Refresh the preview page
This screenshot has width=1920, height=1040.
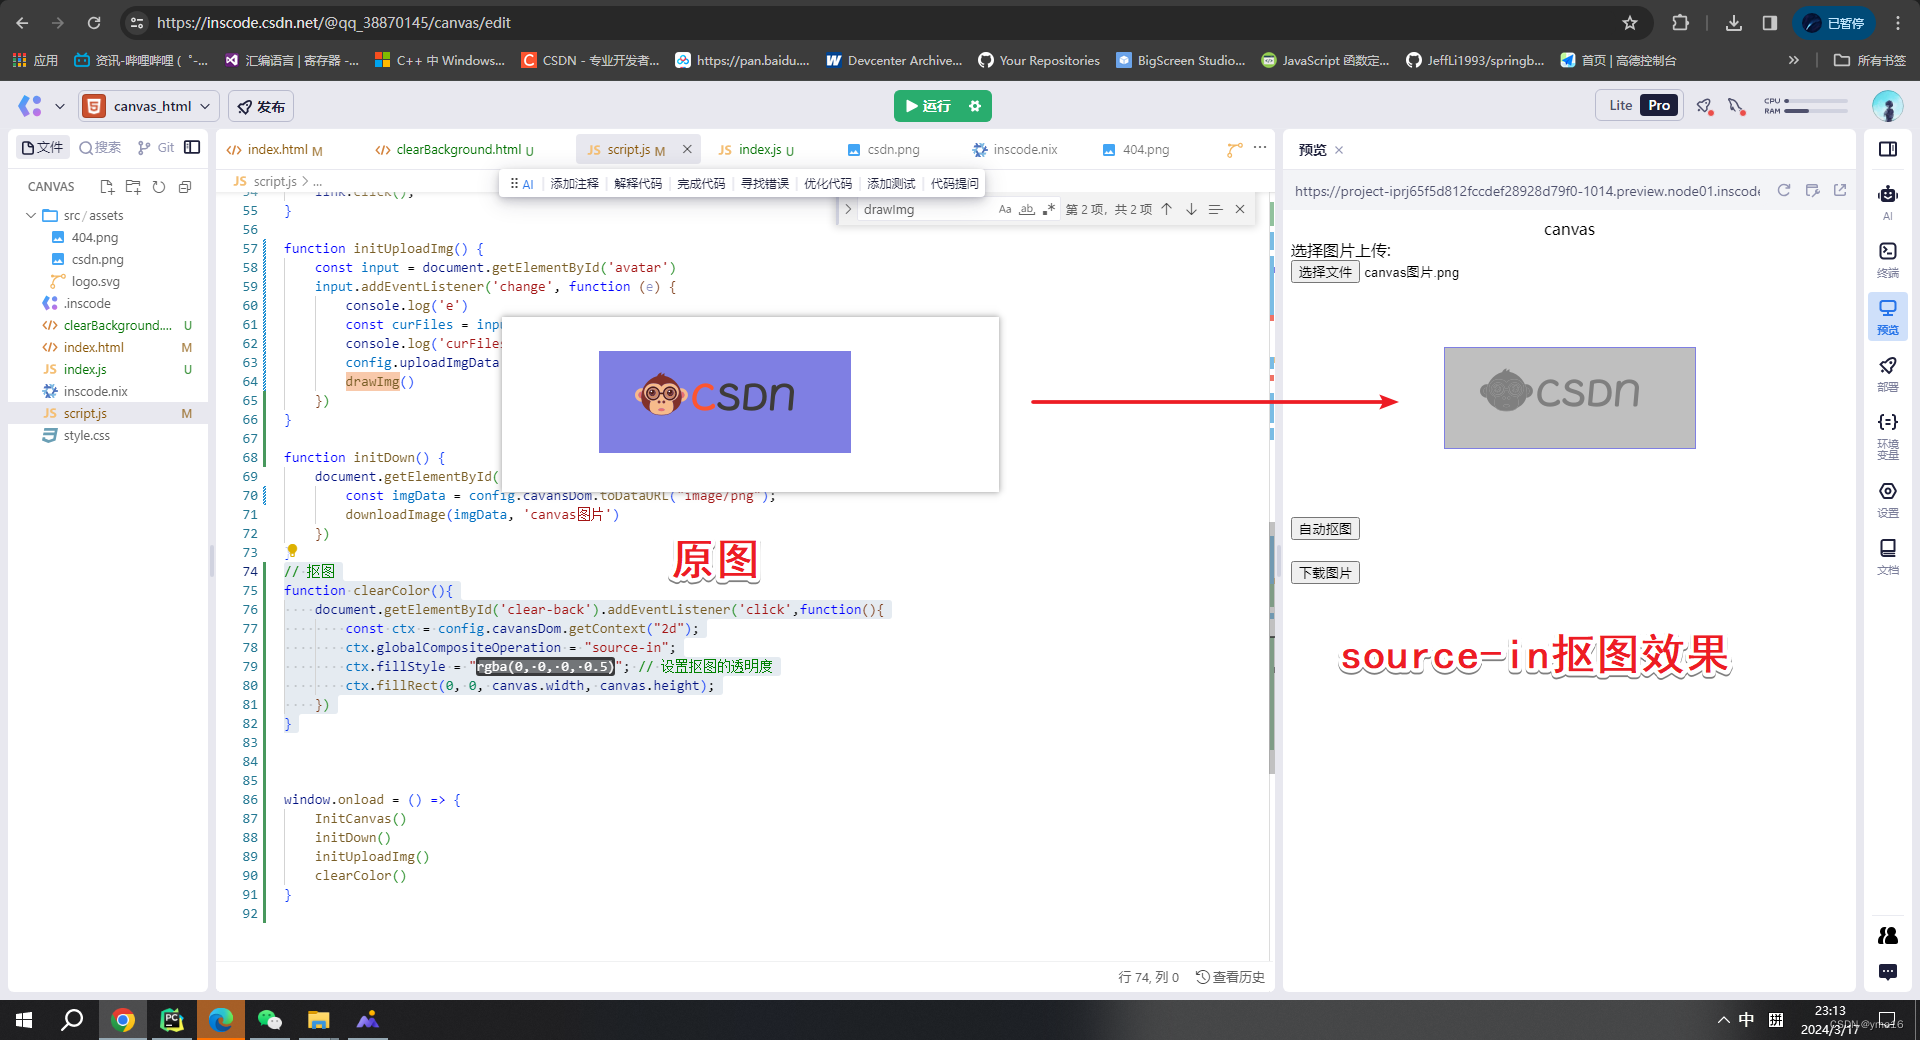click(x=1783, y=190)
